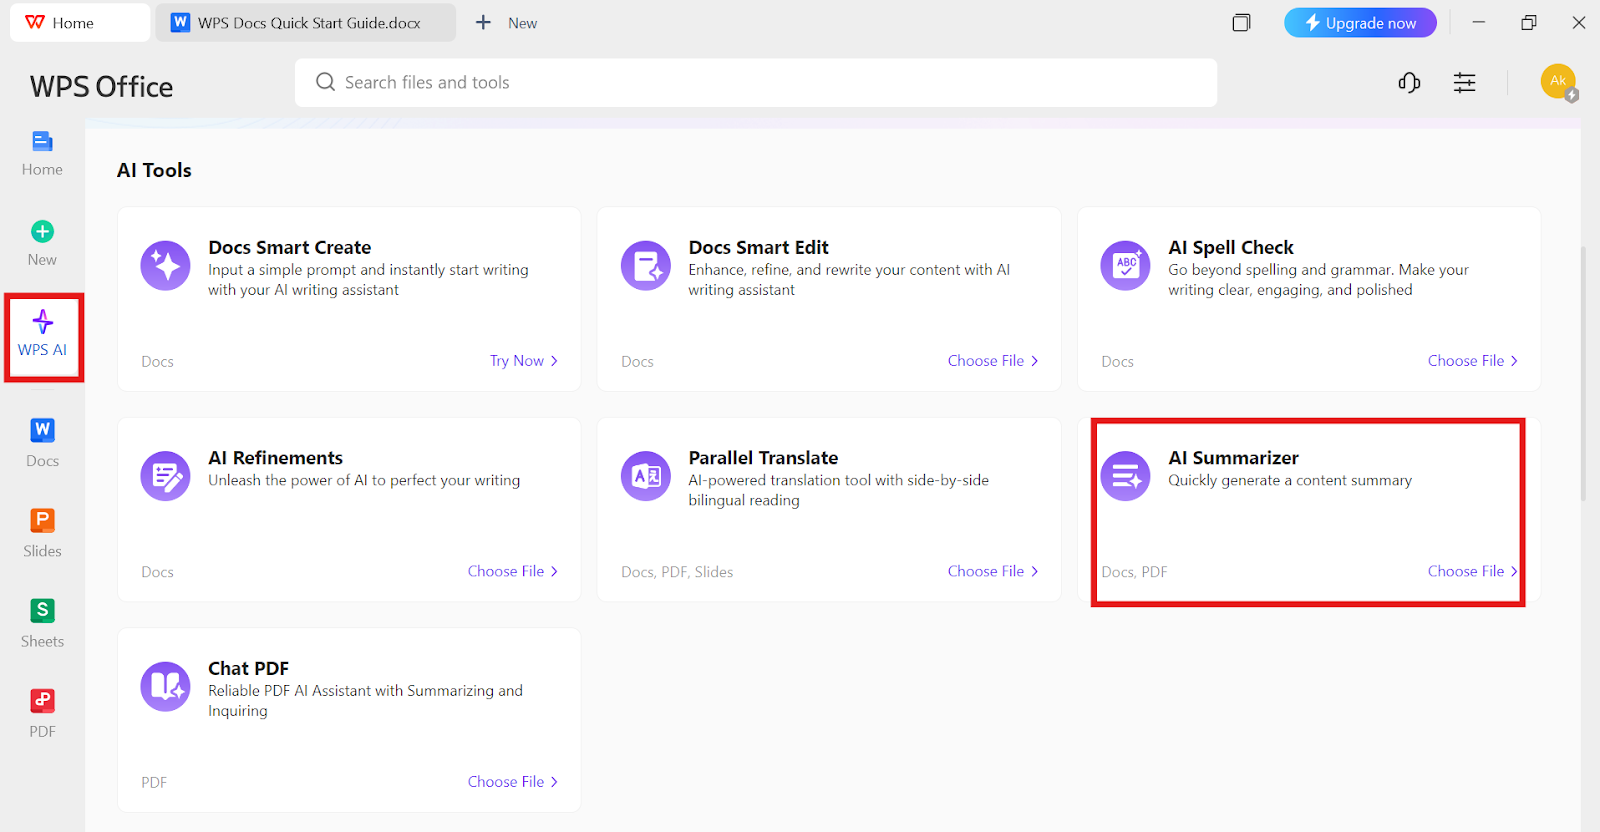
Task: Click the Chat PDF title
Action: click(x=248, y=668)
